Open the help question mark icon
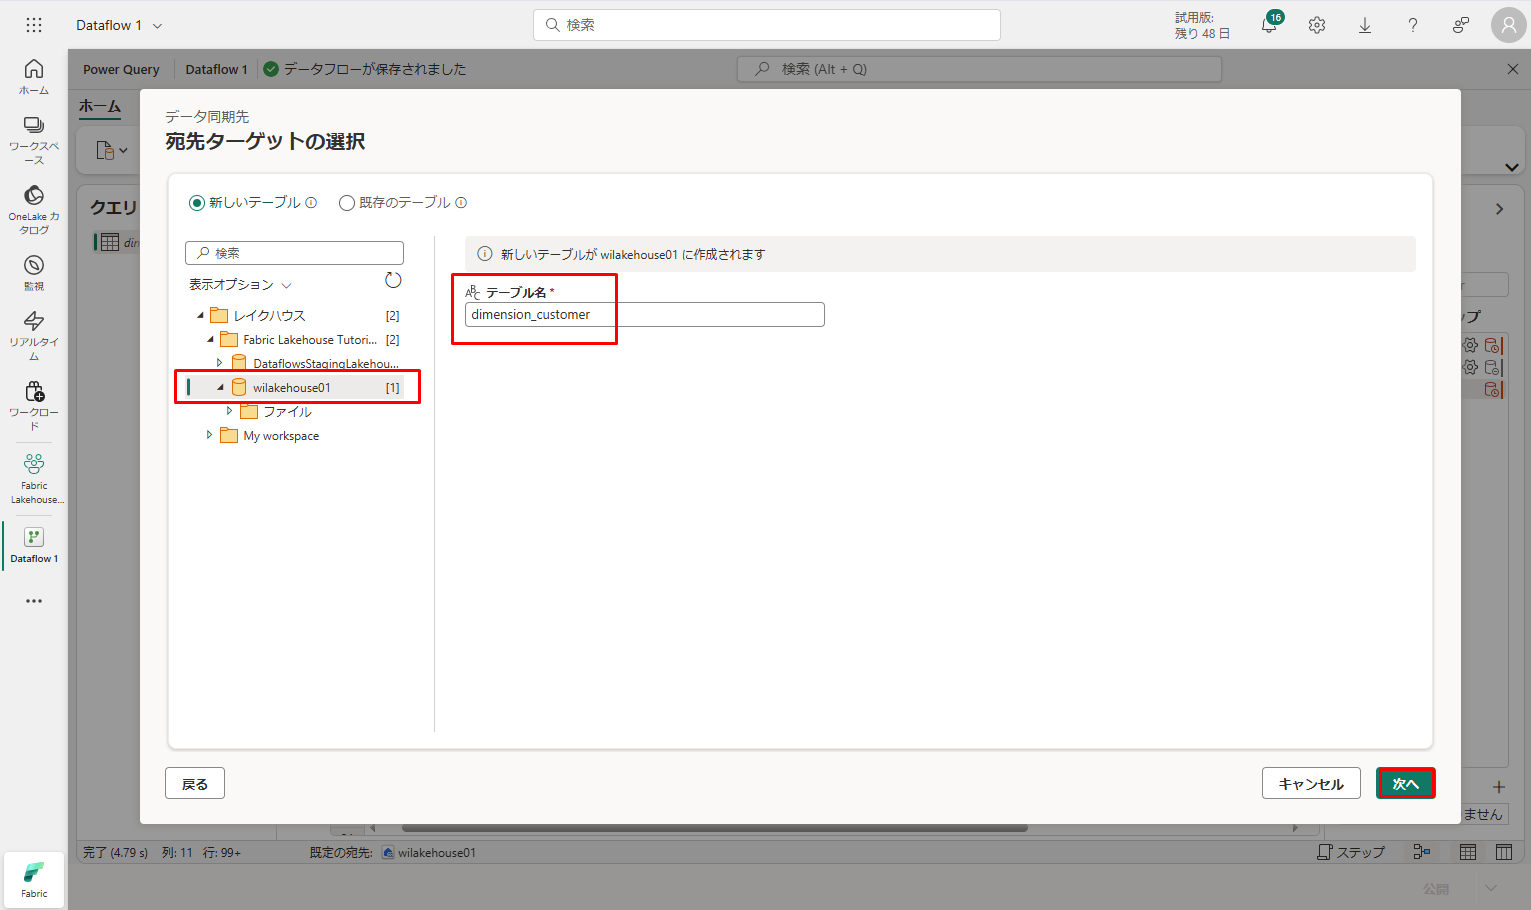Screen dimensions: 1531x910 click(x=1413, y=25)
